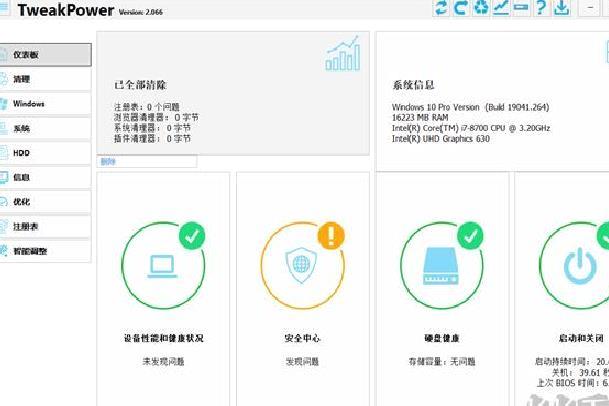
Task: Click the download arrow toolbar icon
Action: (x=562, y=7)
